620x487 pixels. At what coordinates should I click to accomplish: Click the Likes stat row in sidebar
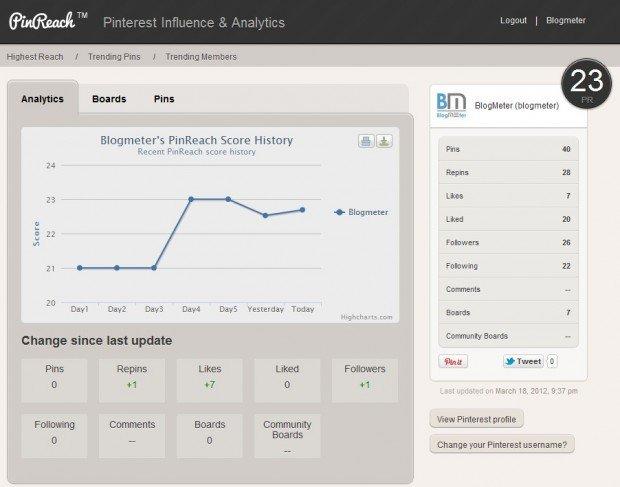click(x=508, y=196)
